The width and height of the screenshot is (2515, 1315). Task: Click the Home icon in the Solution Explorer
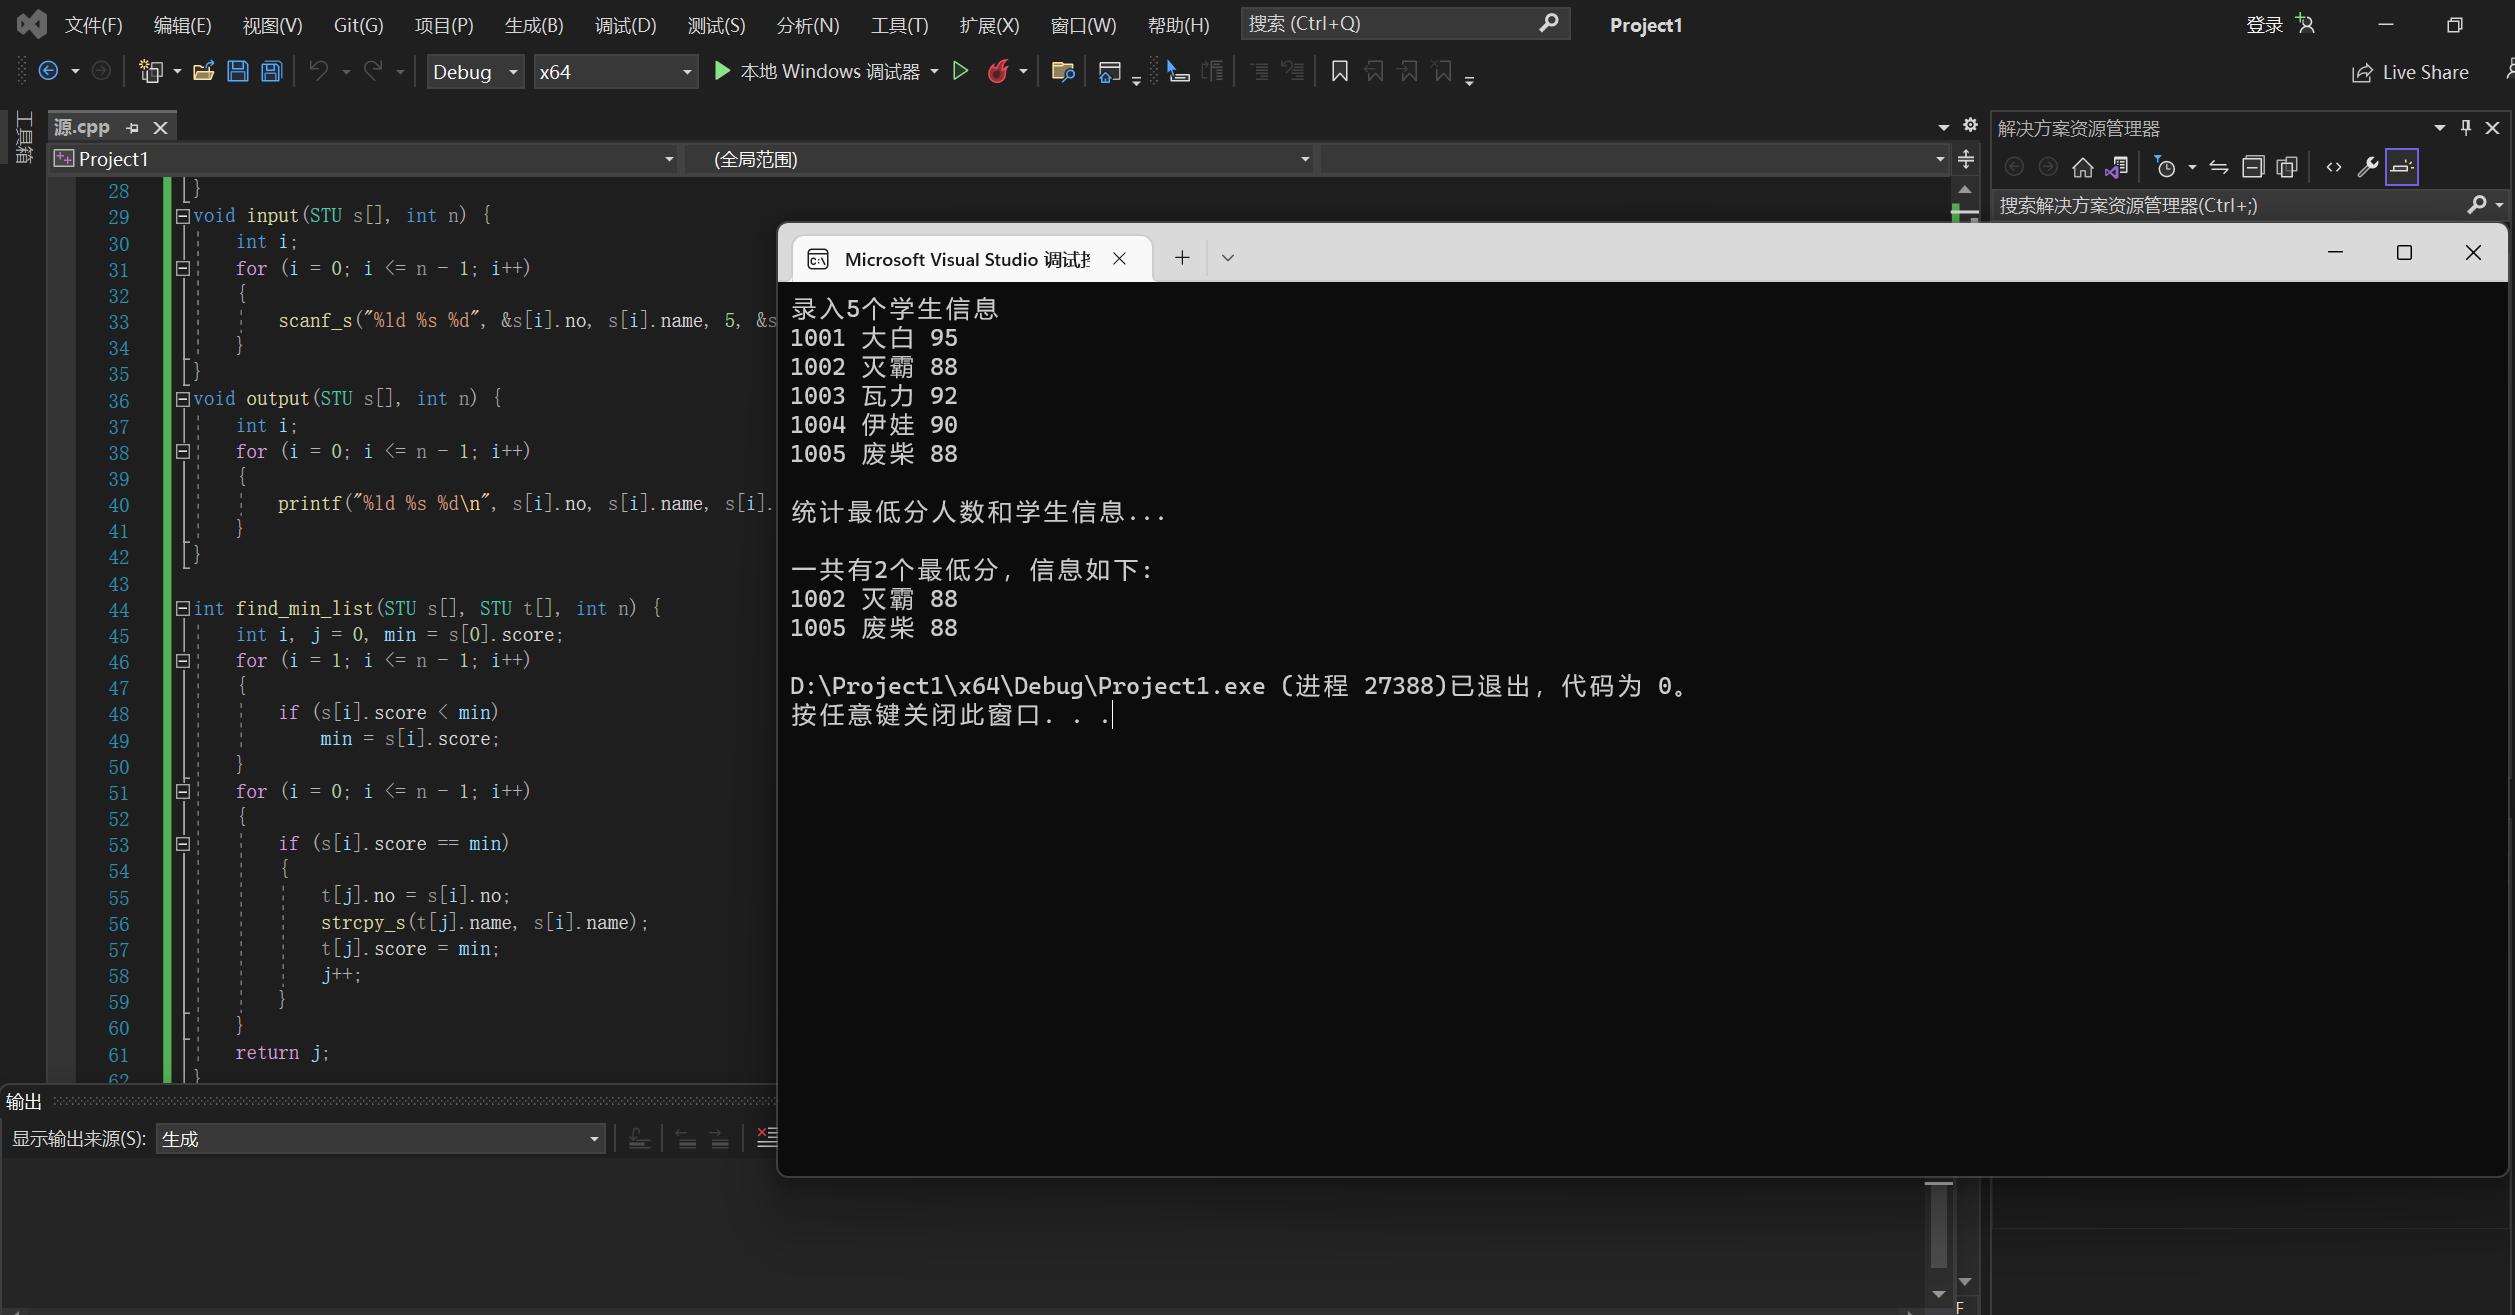[2082, 167]
